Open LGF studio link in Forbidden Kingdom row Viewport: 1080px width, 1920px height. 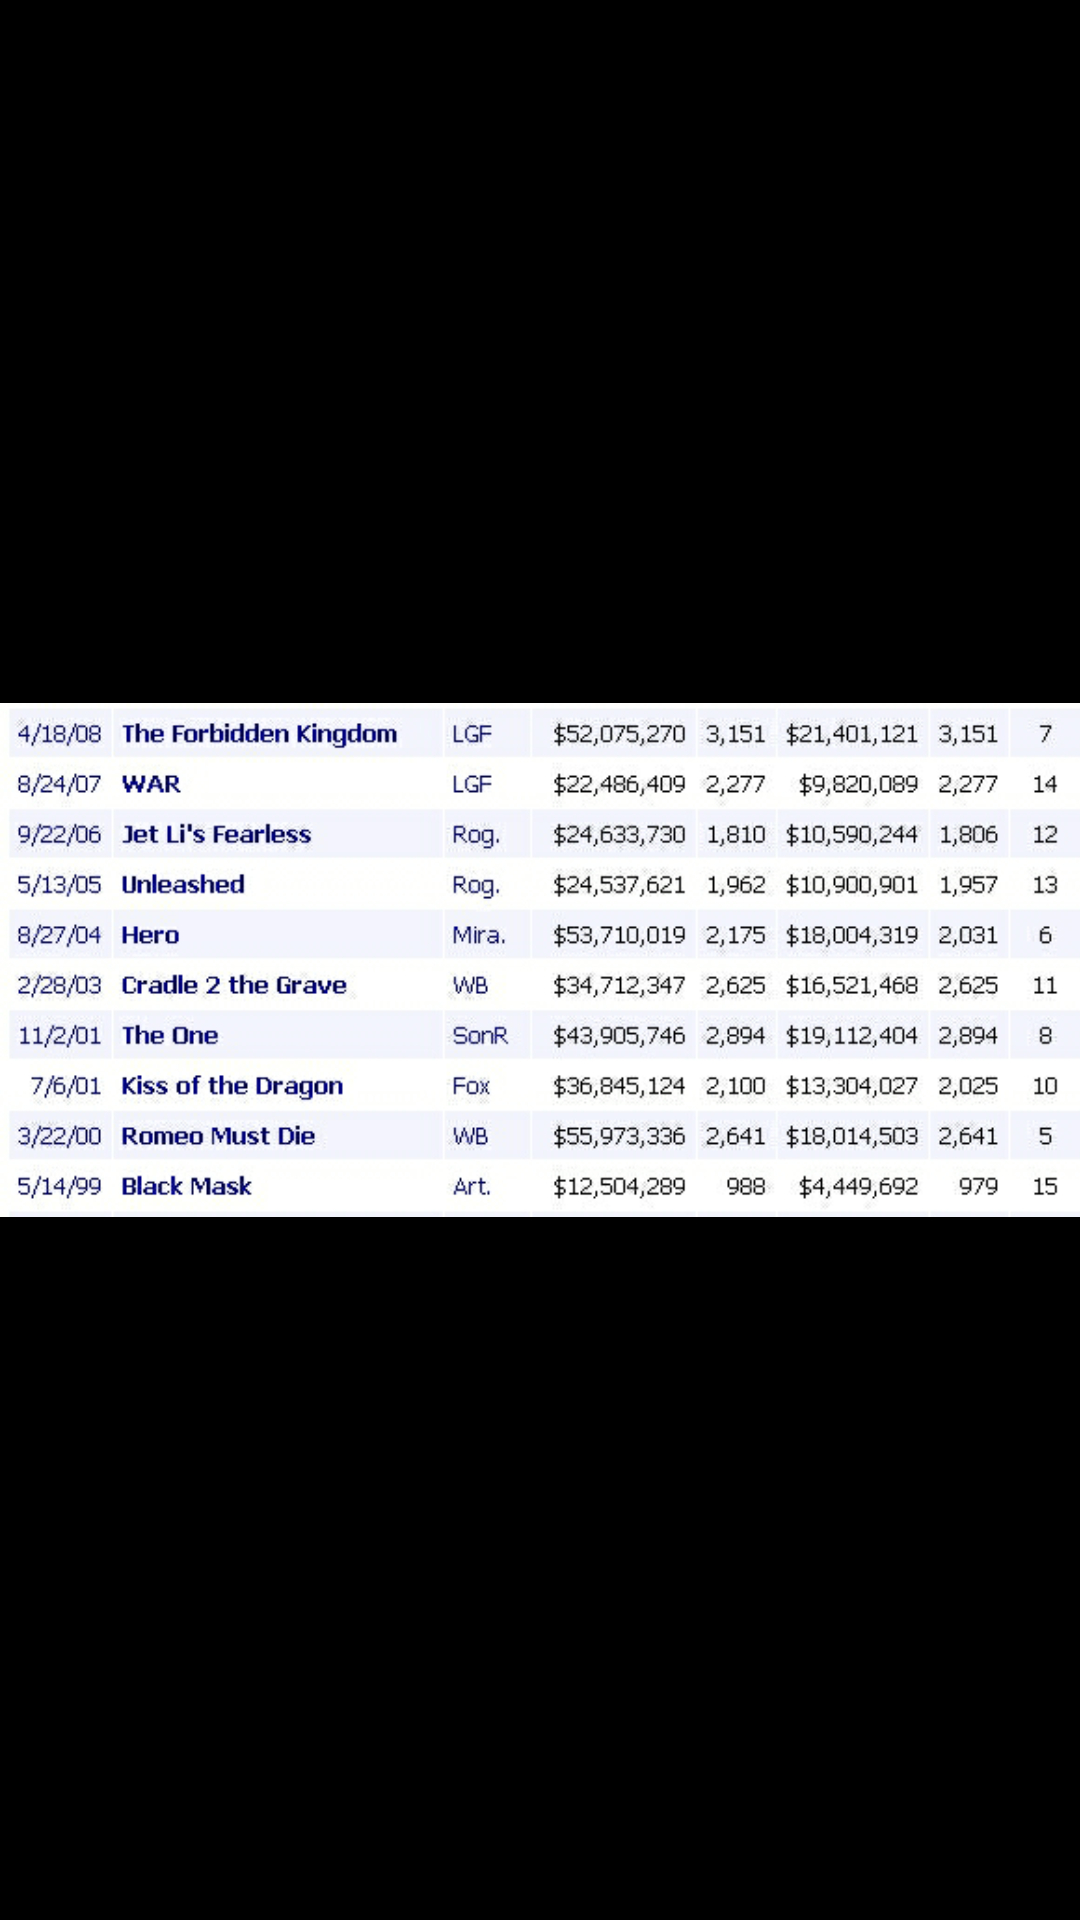tap(472, 734)
